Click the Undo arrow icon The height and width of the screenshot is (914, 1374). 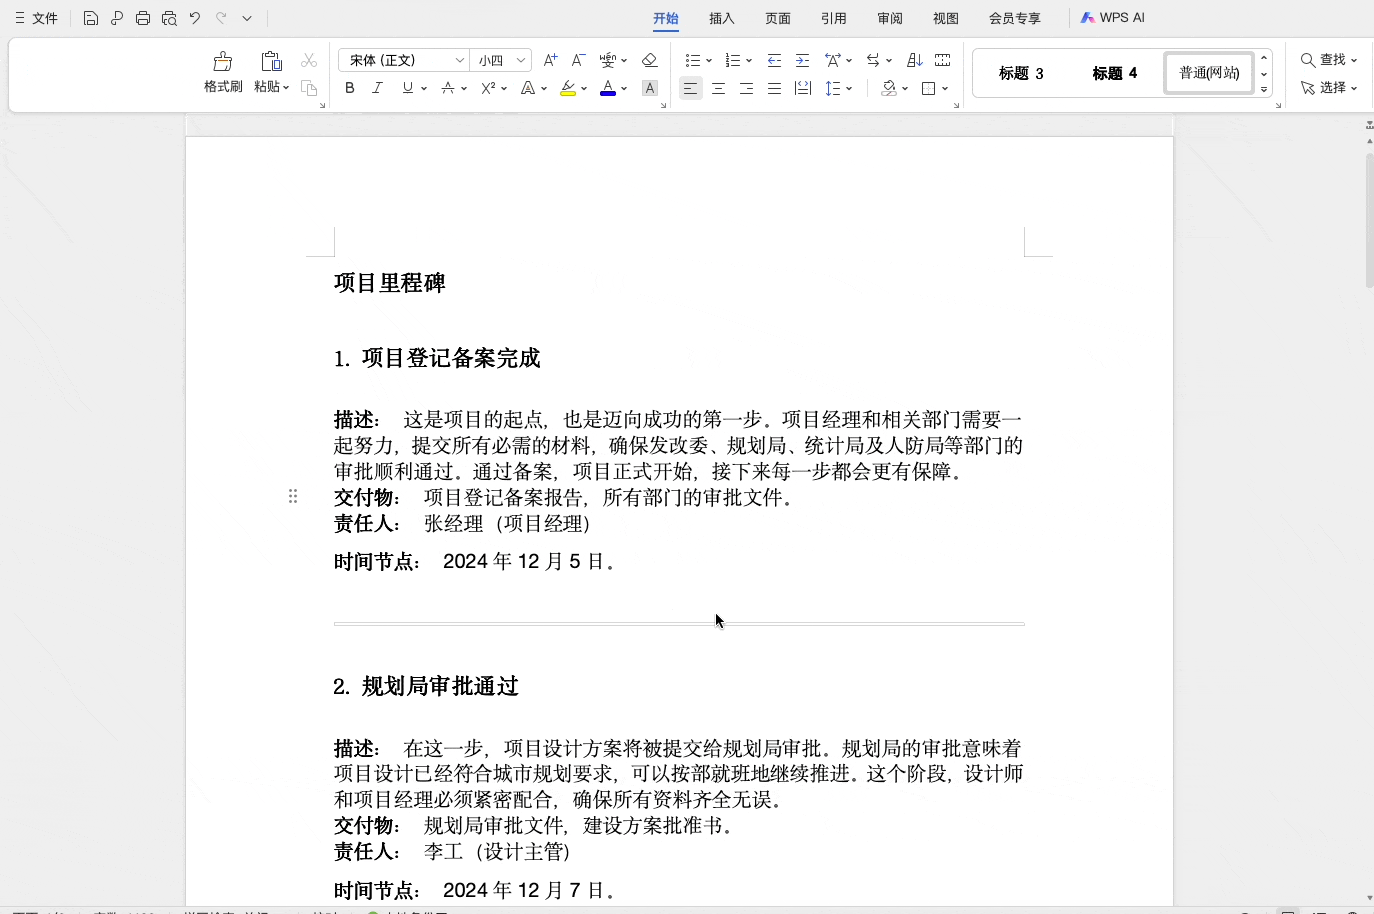[195, 18]
